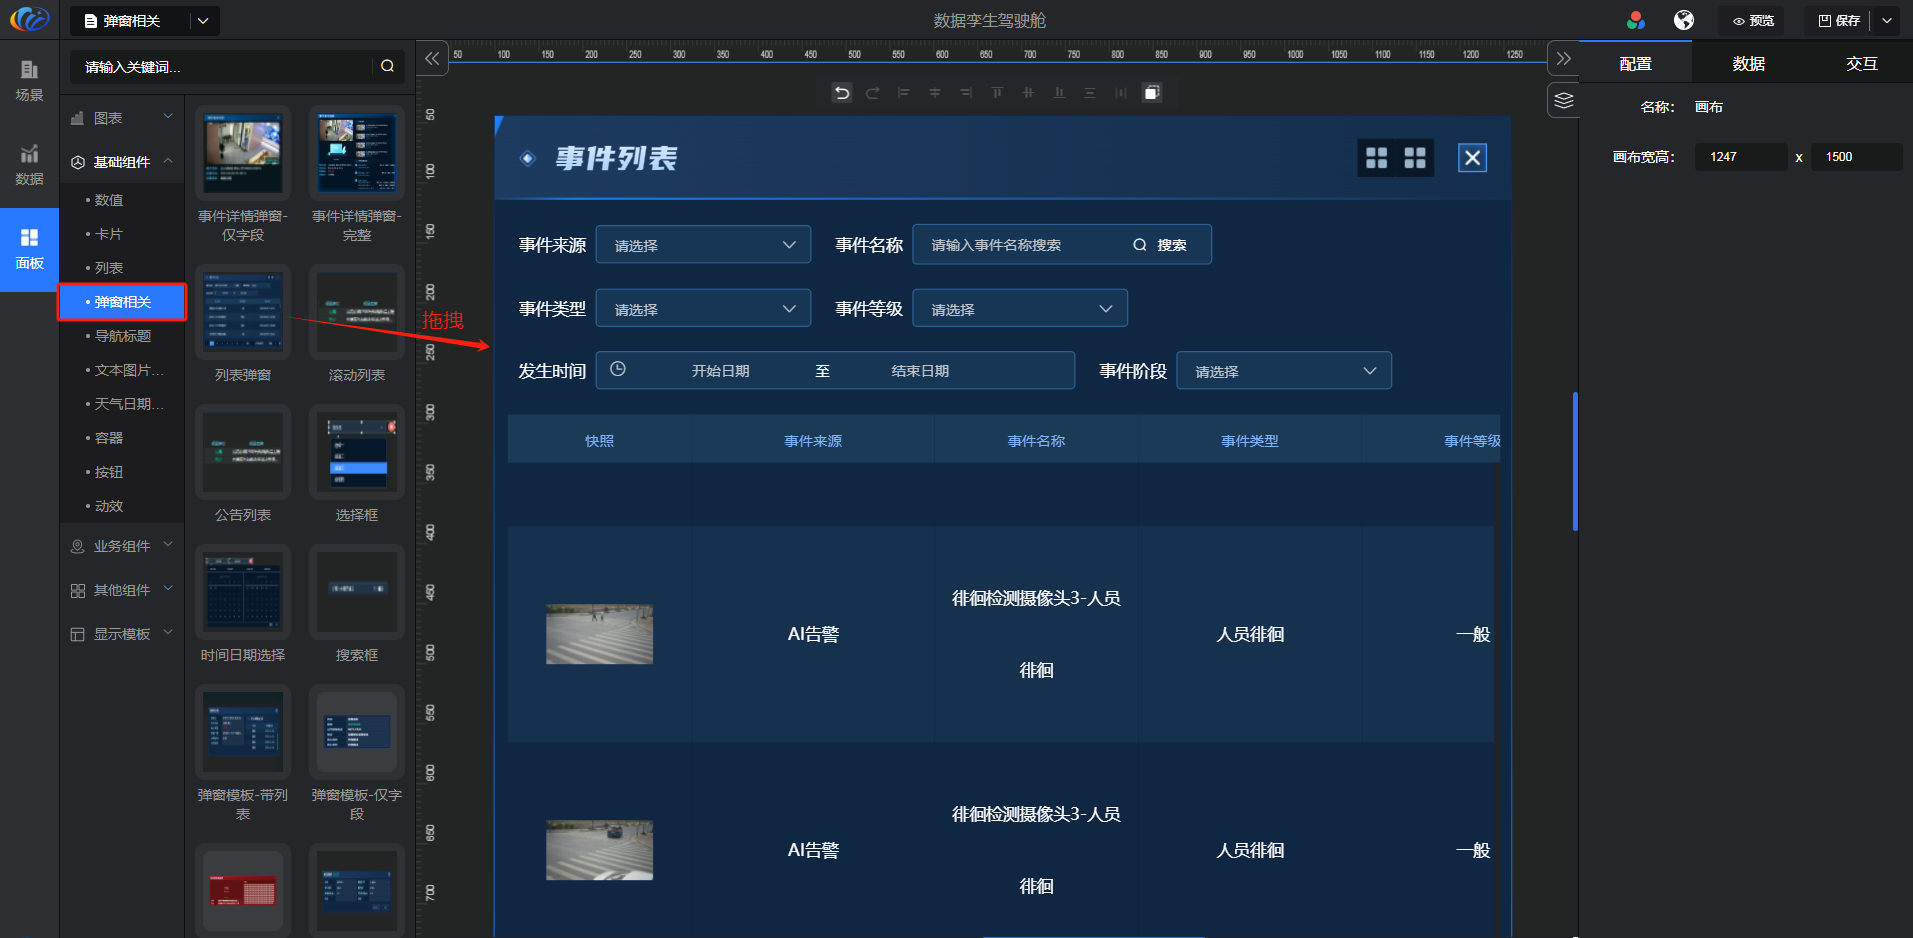Image resolution: width=1913 pixels, height=938 pixels.
Task: Click the undo arrow in canvas toolbar
Action: pos(842,93)
